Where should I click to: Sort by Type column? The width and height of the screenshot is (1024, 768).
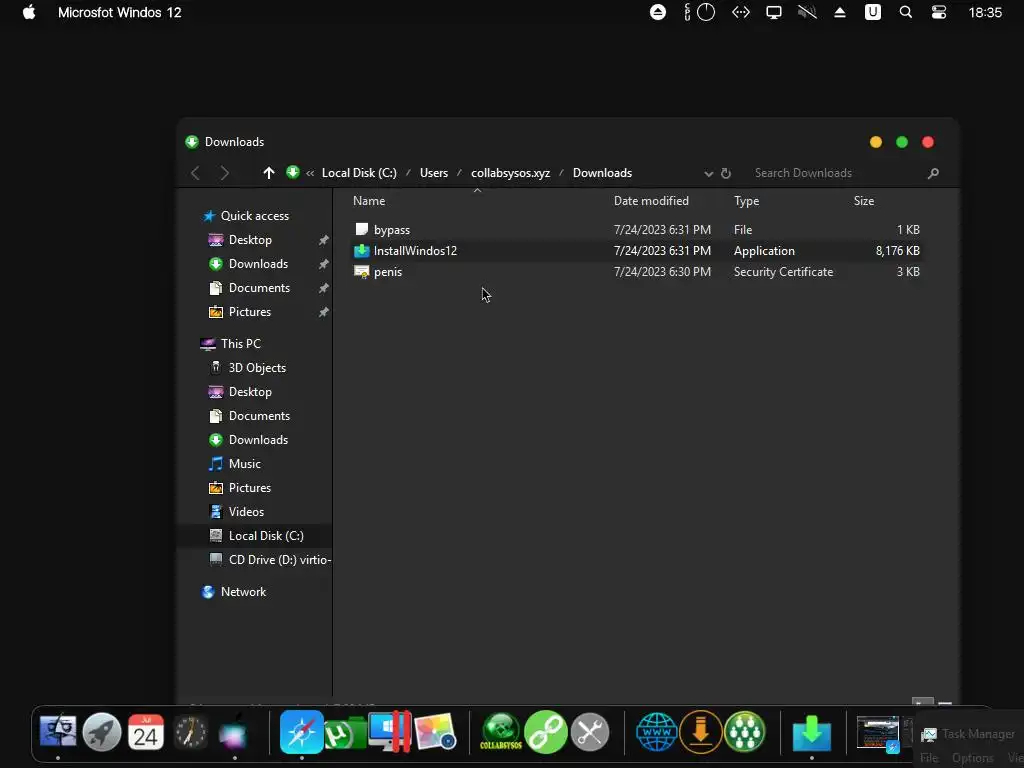point(746,201)
